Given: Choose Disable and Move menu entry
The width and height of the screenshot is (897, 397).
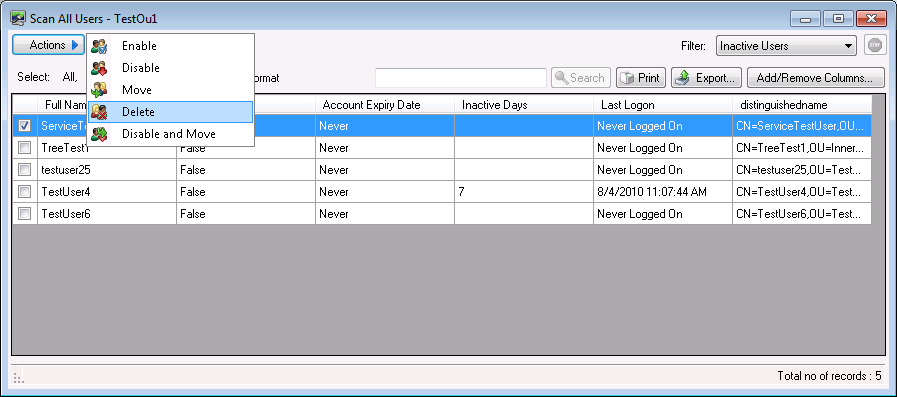Looking at the screenshot, I should click(170, 134).
